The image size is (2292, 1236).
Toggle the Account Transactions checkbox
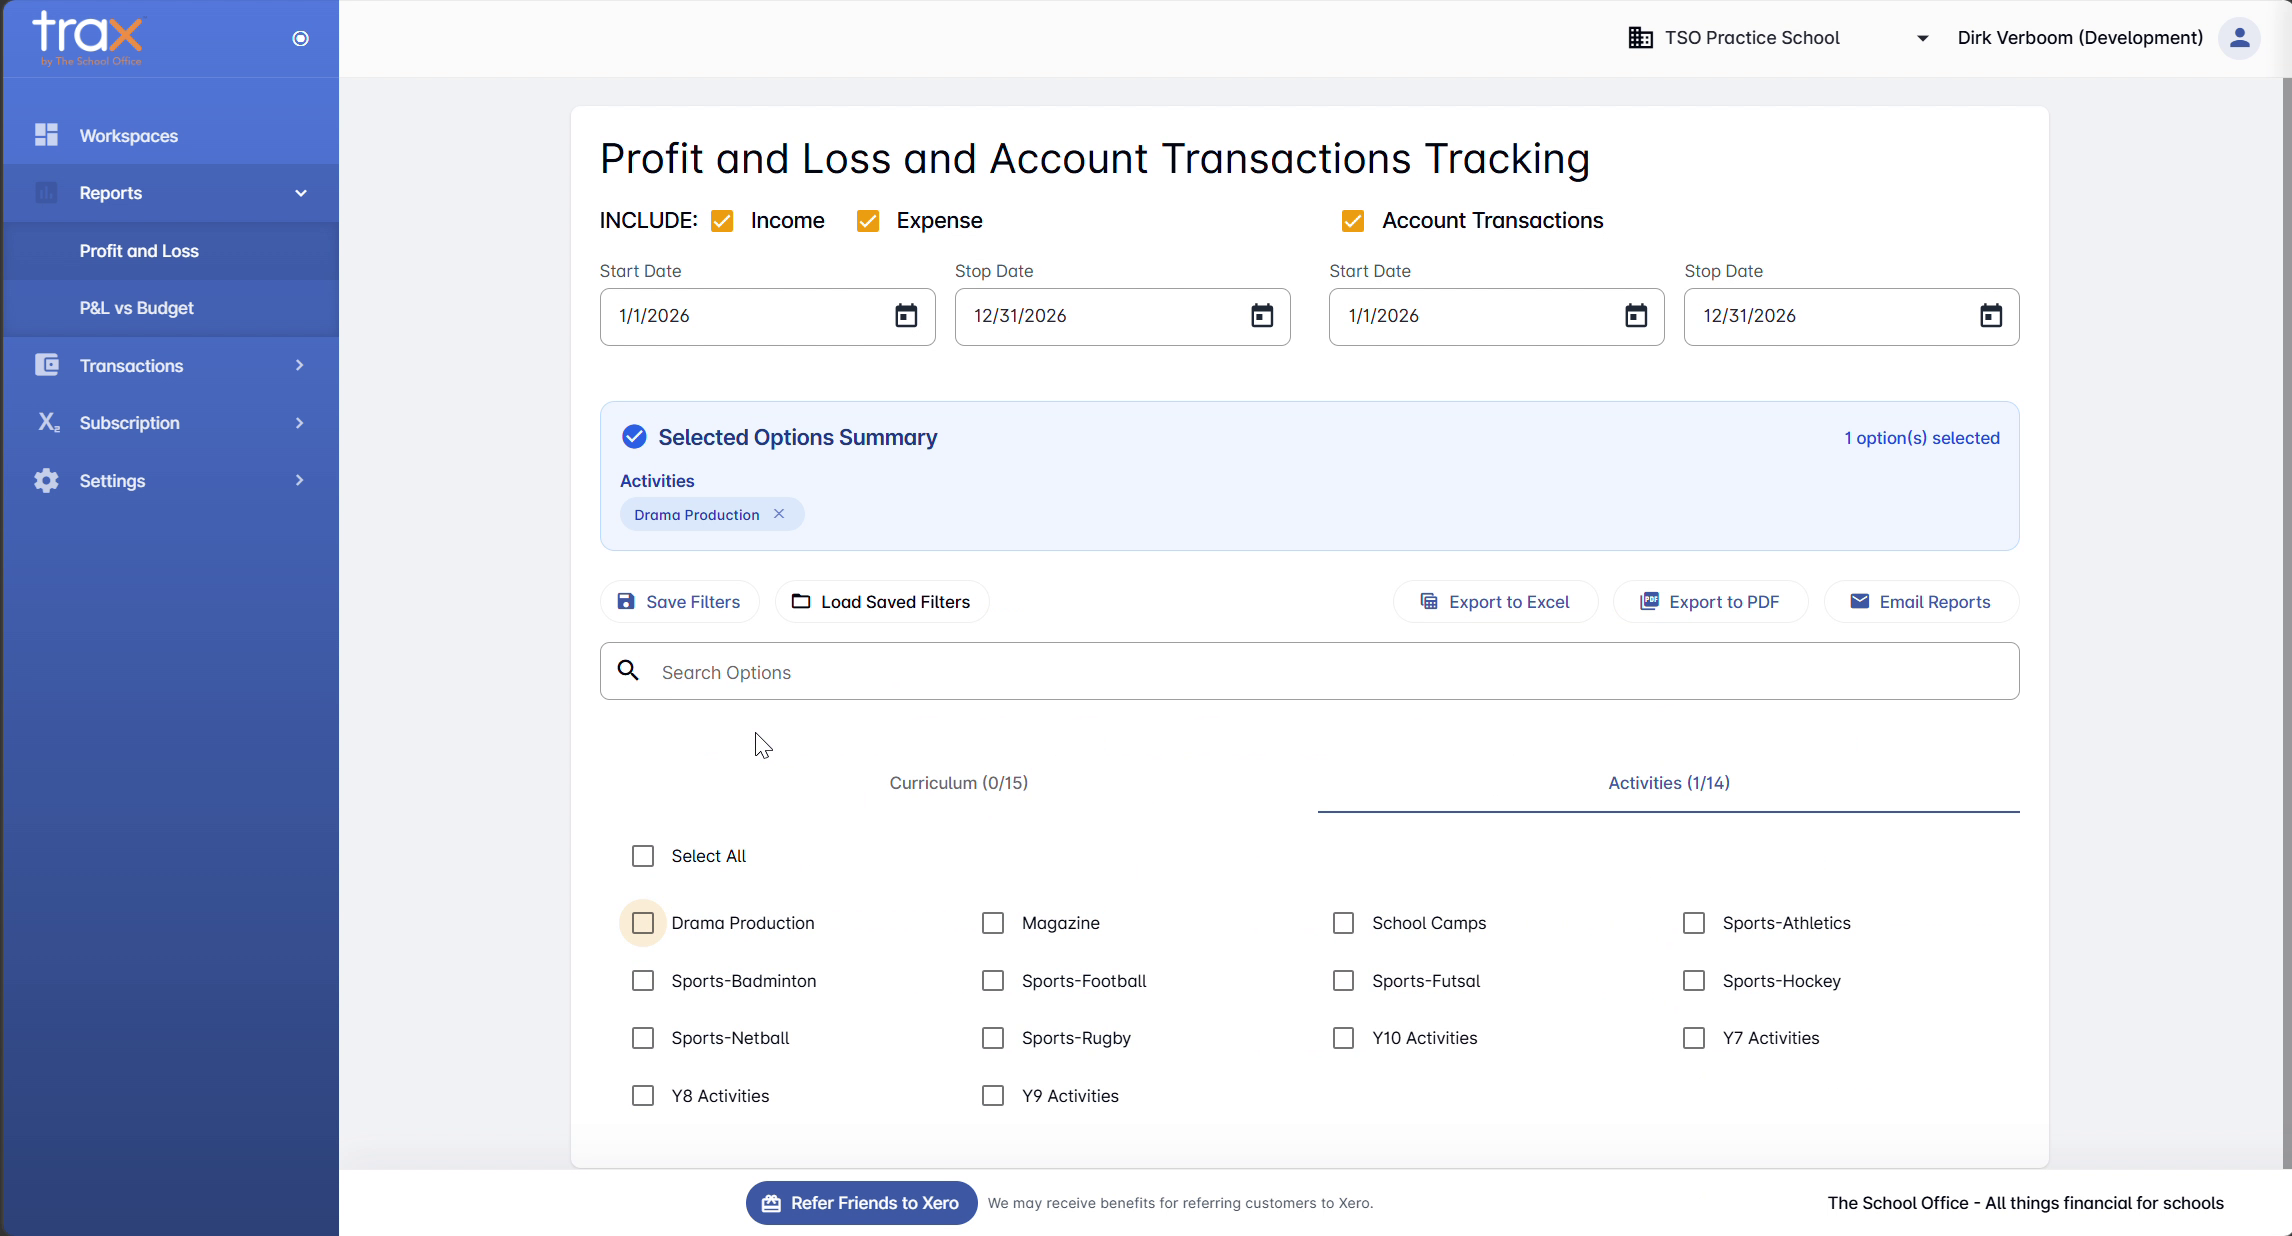pos(1353,221)
